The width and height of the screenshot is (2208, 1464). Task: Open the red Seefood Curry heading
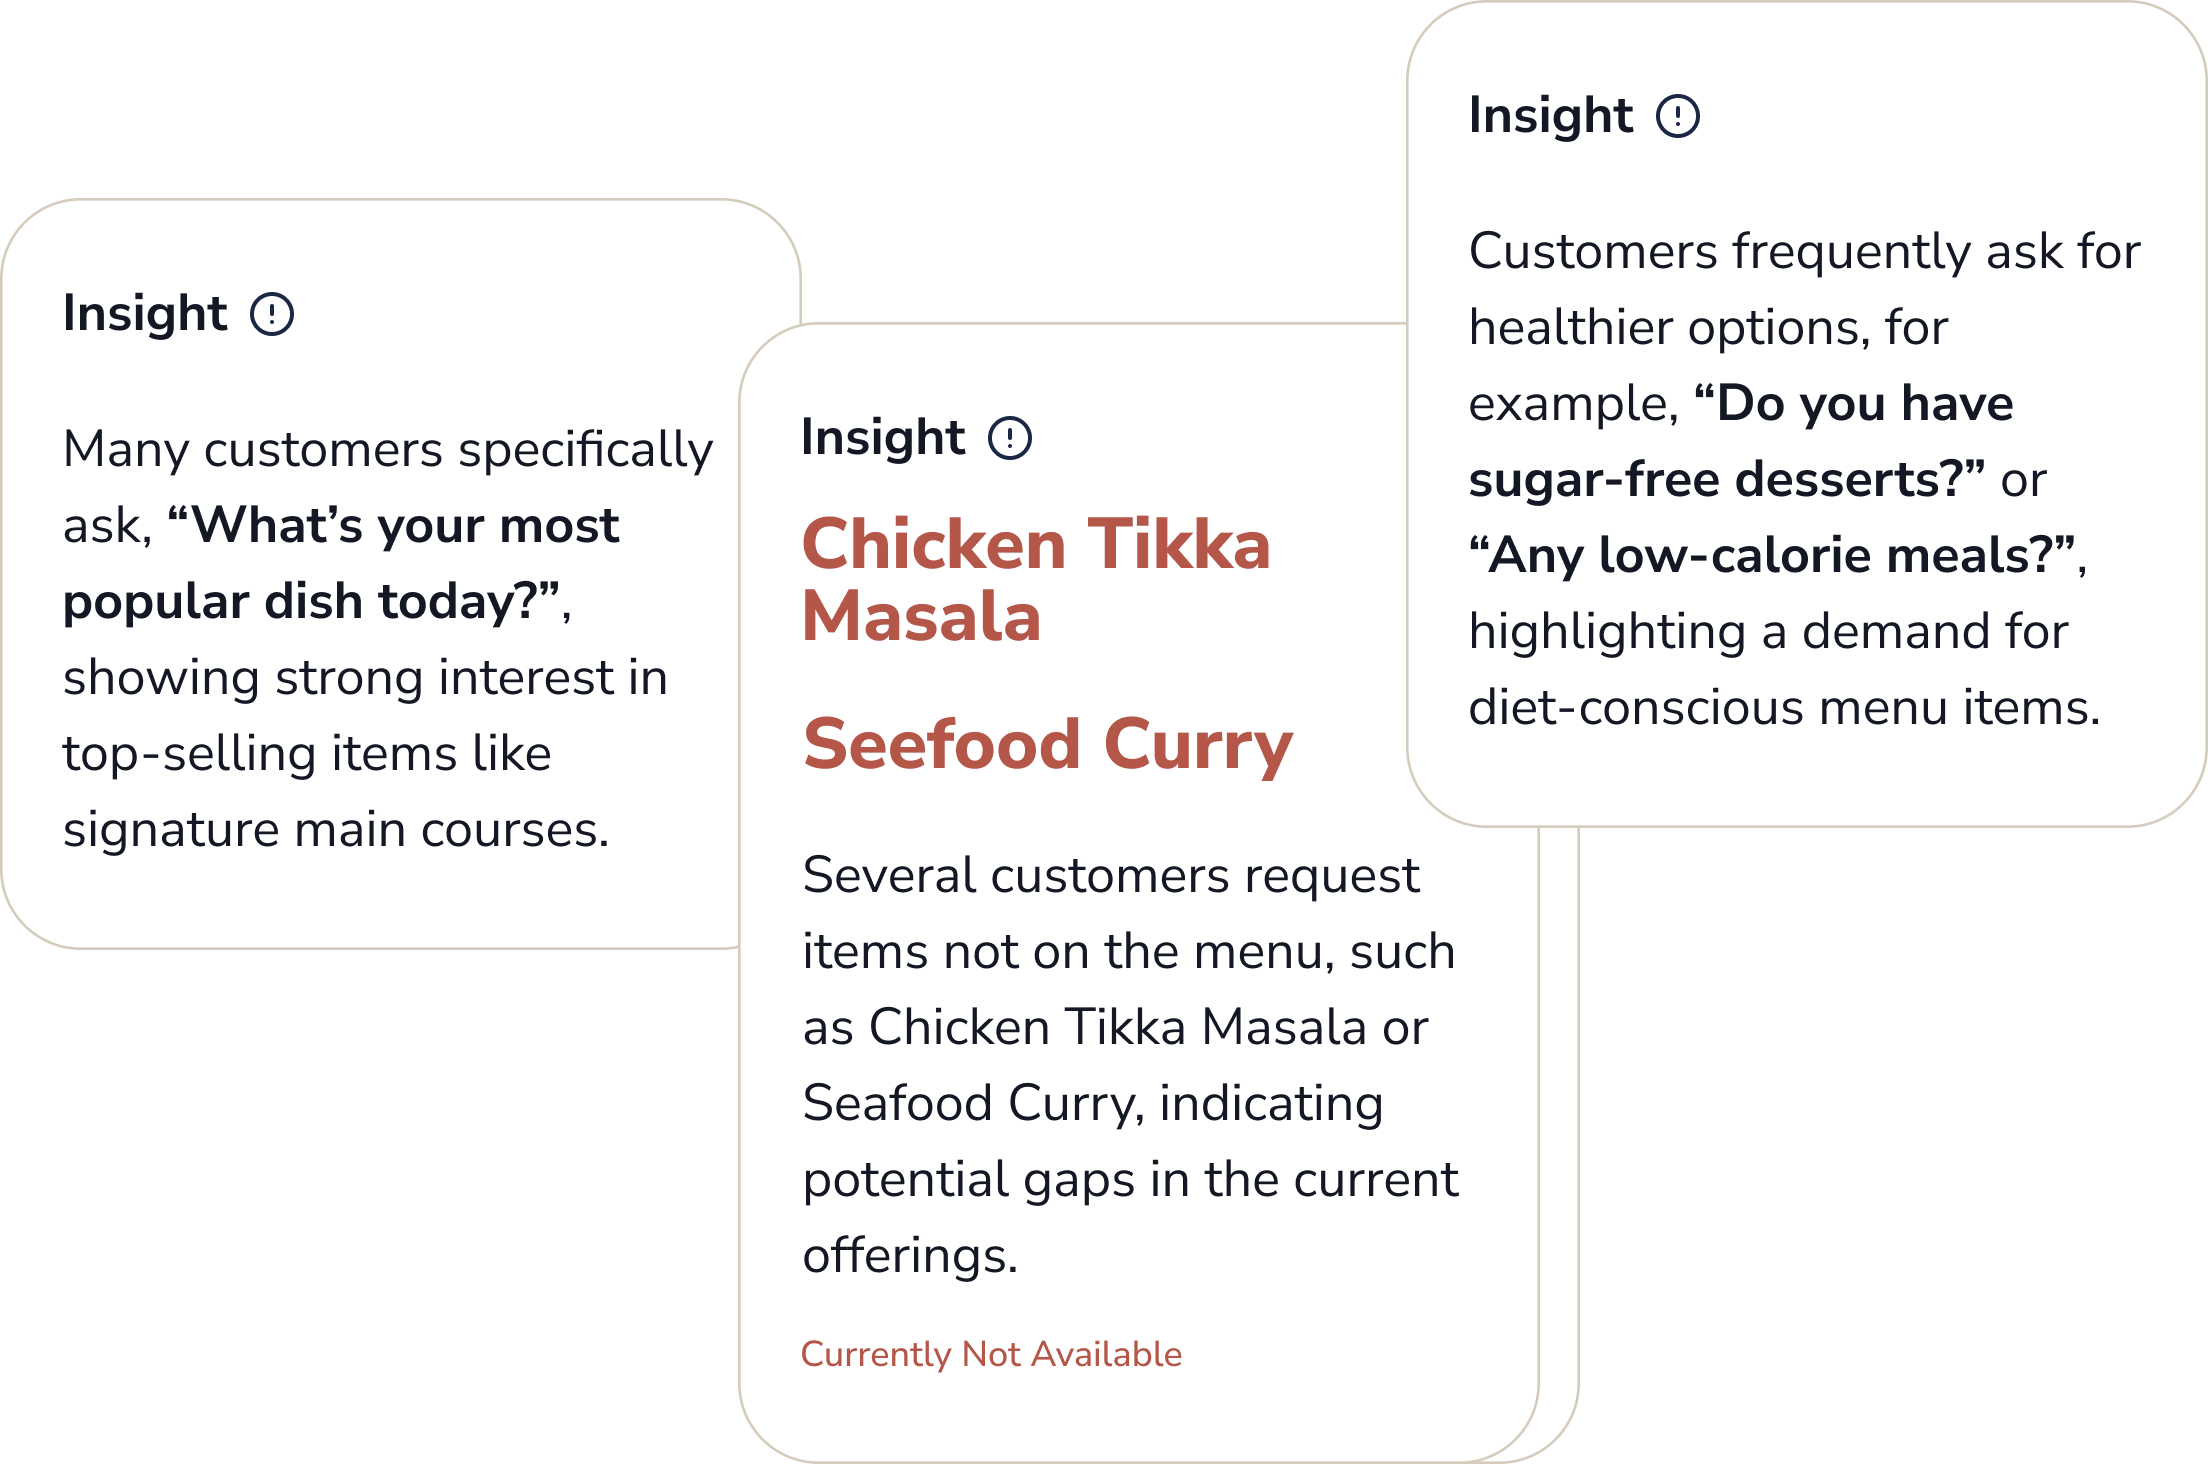1047,745
